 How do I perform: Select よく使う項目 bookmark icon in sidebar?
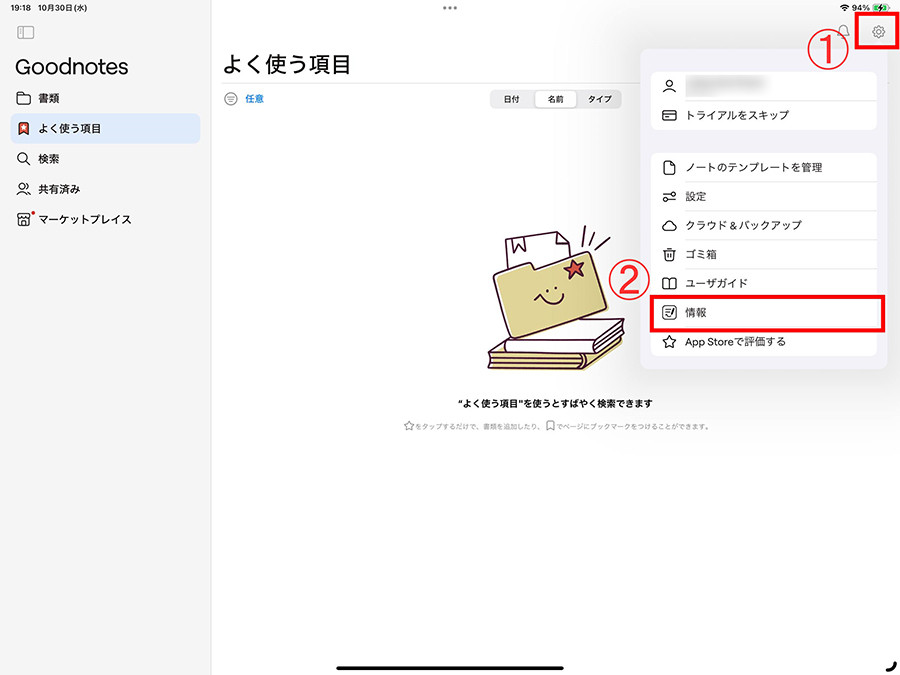click(24, 128)
